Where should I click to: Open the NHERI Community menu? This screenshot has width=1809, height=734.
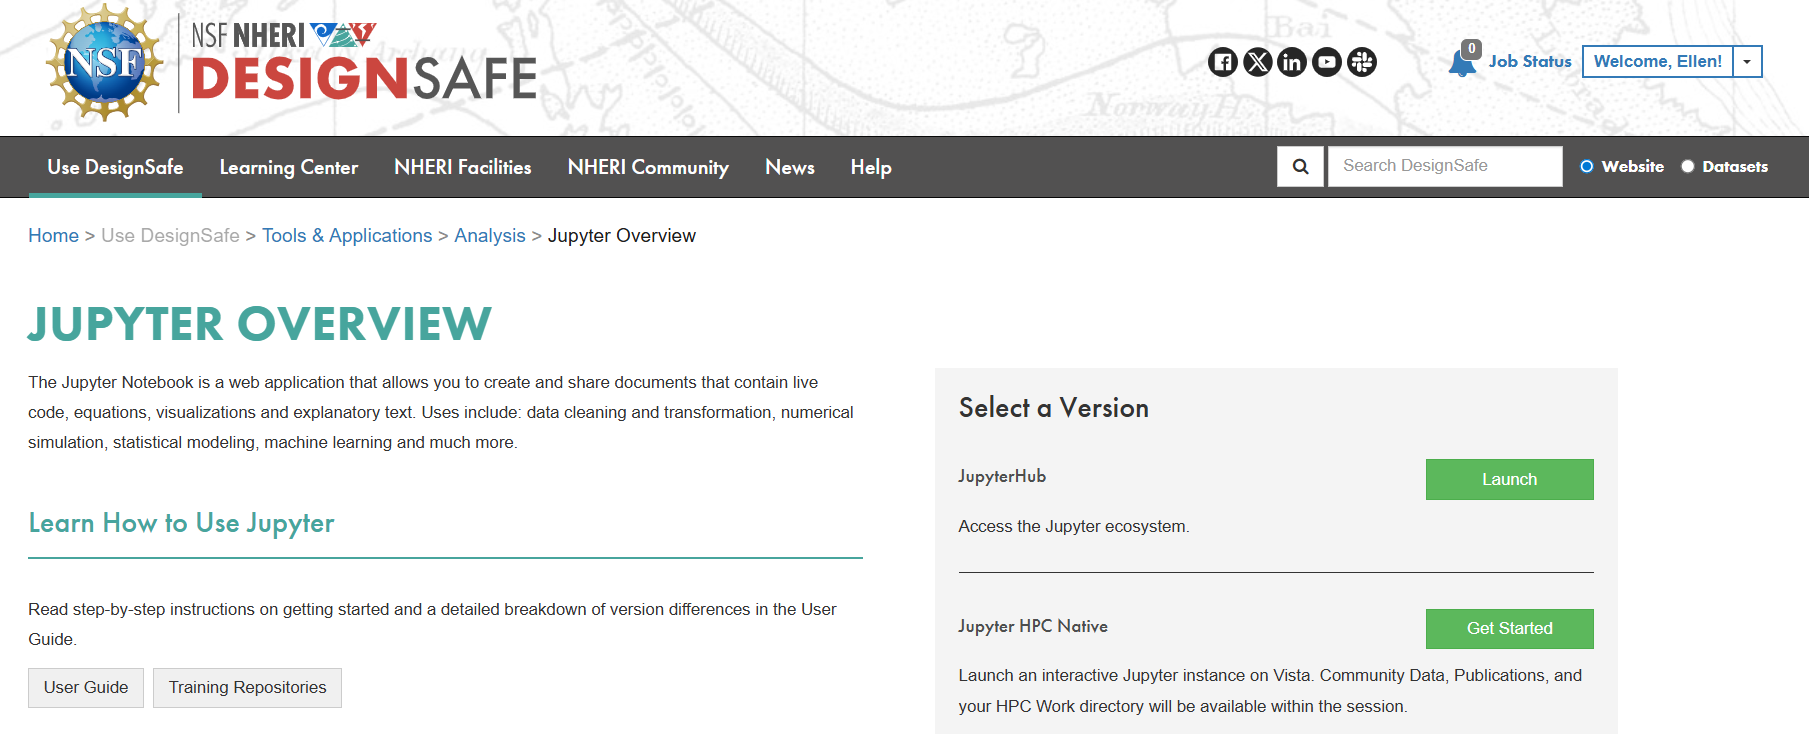pos(648,167)
